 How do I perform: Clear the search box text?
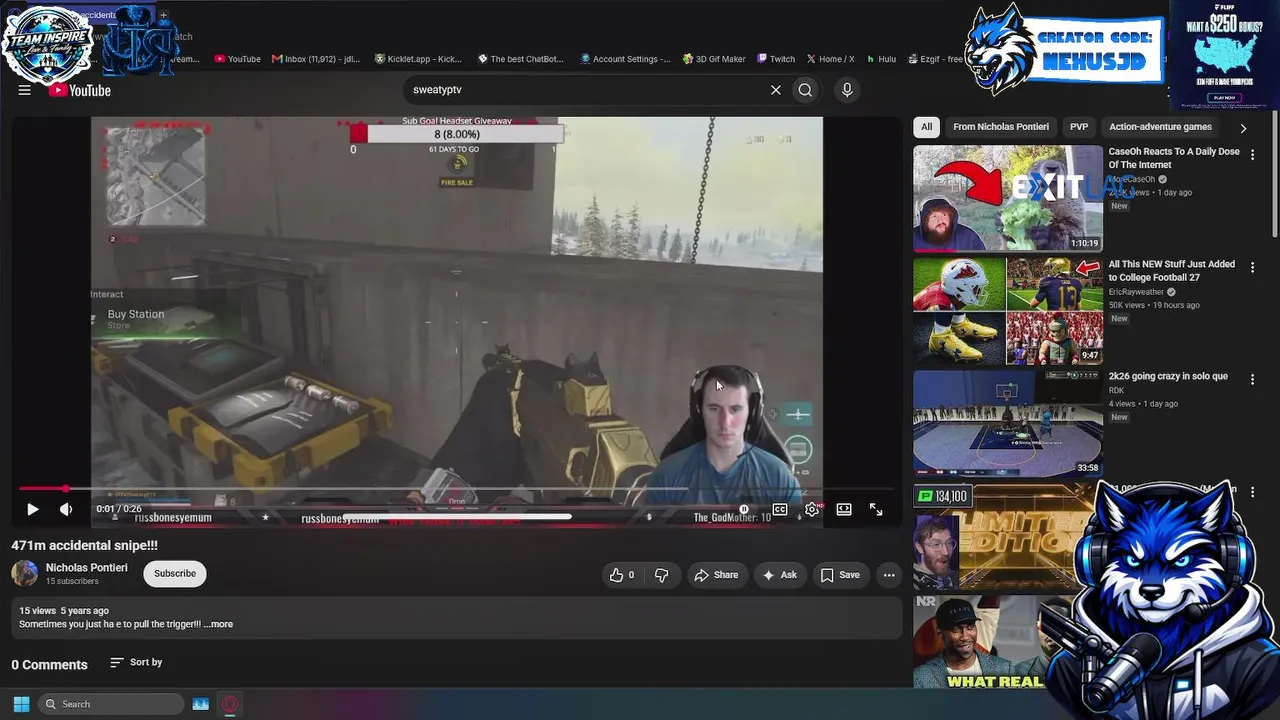click(x=775, y=90)
